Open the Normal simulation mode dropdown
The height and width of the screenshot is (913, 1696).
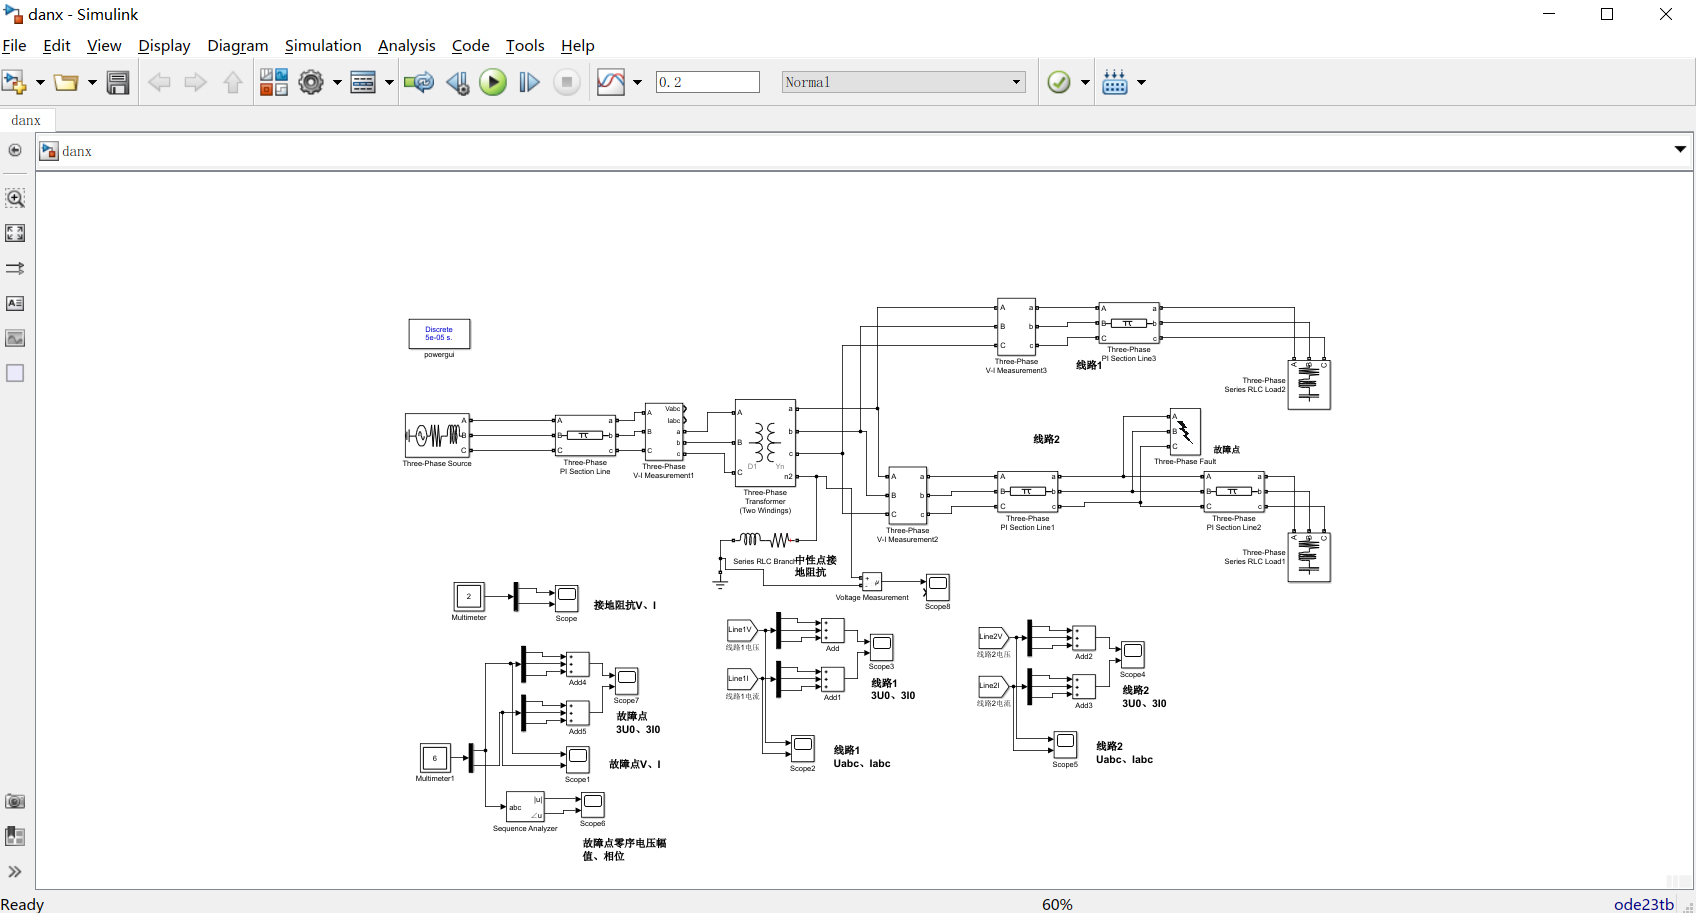click(x=904, y=82)
